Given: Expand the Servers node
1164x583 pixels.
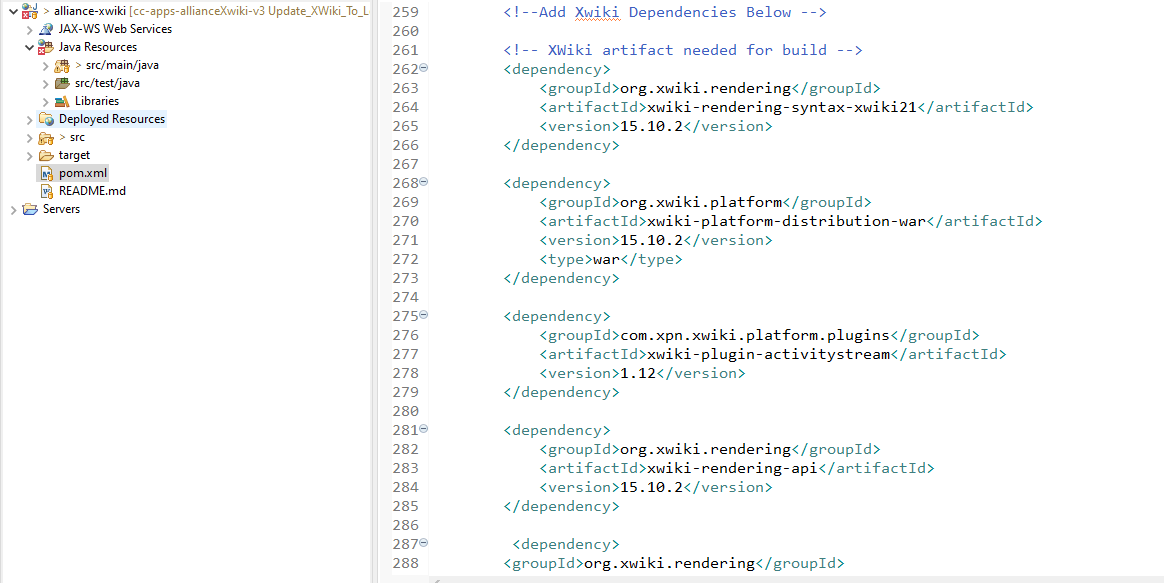Looking at the screenshot, I should (x=13, y=209).
